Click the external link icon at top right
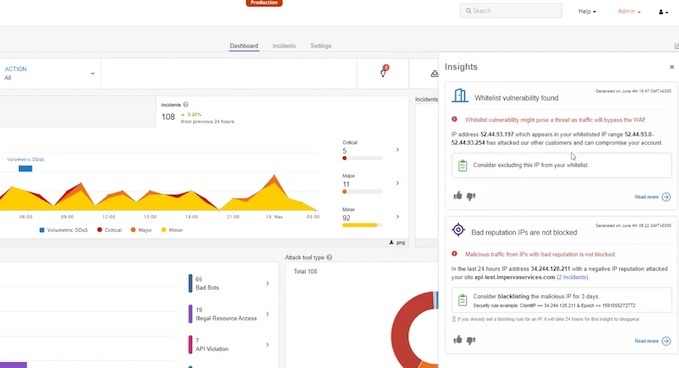 click(x=676, y=46)
